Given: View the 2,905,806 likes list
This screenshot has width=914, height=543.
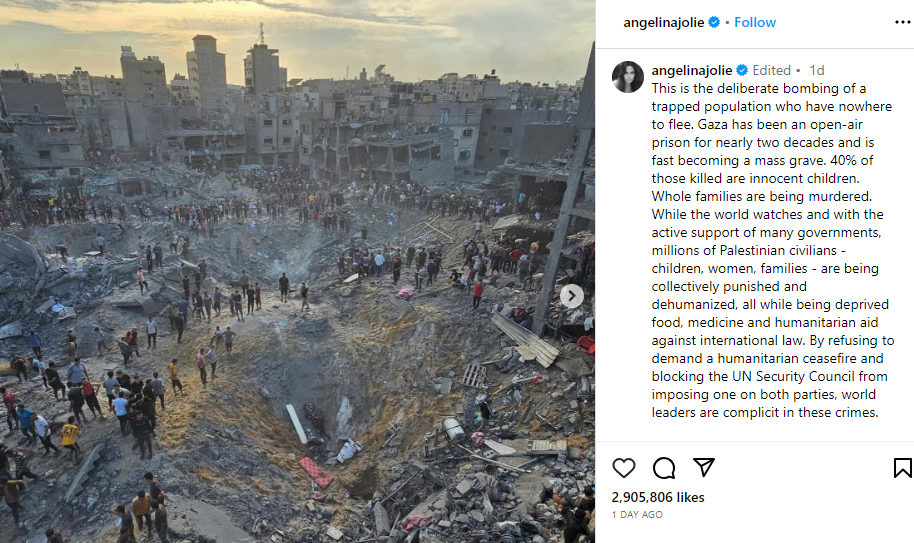Looking at the screenshot, I should point(658,497).
